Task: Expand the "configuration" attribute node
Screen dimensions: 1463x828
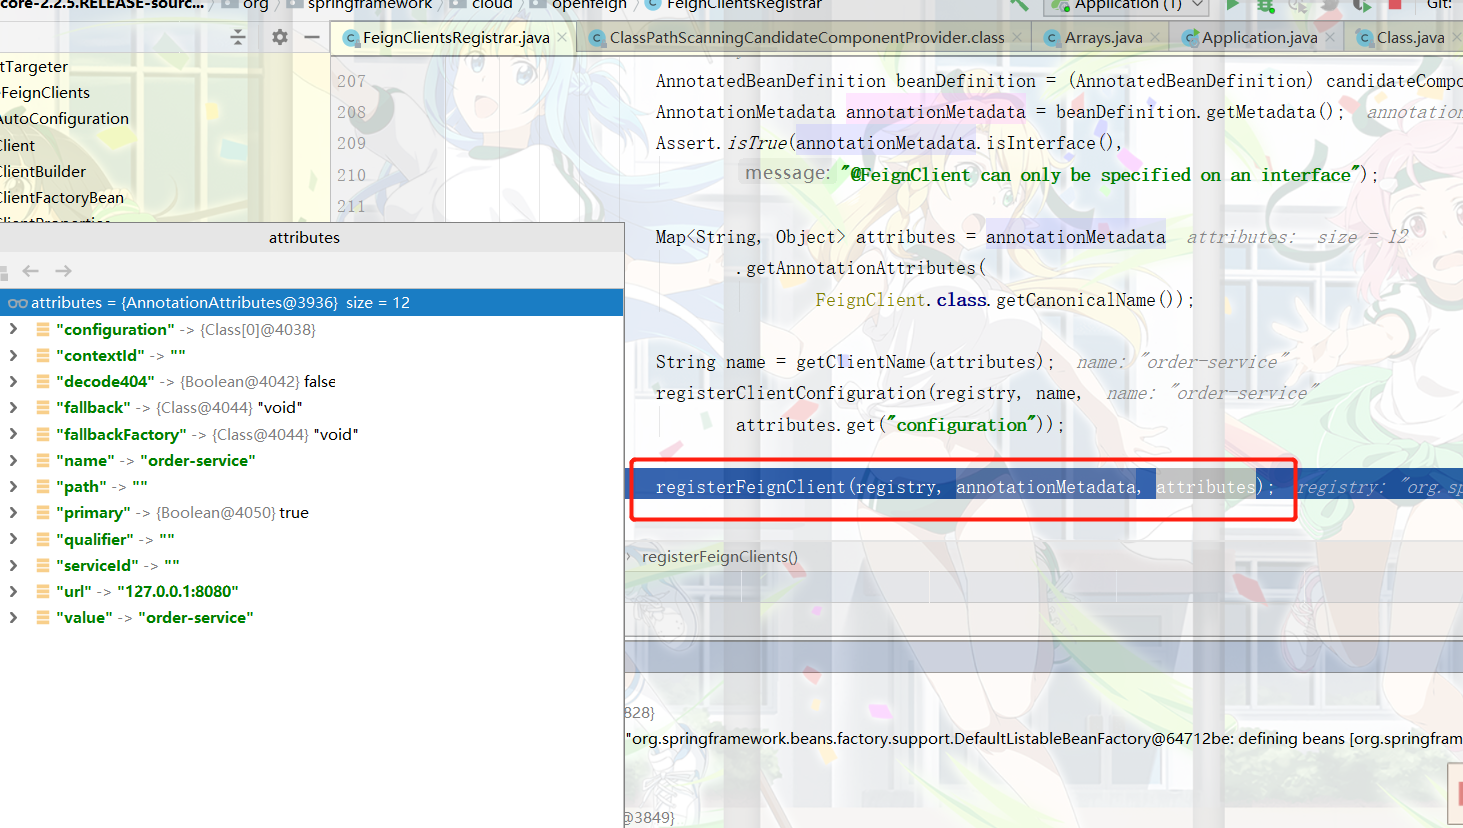Action: pos(13,329)
